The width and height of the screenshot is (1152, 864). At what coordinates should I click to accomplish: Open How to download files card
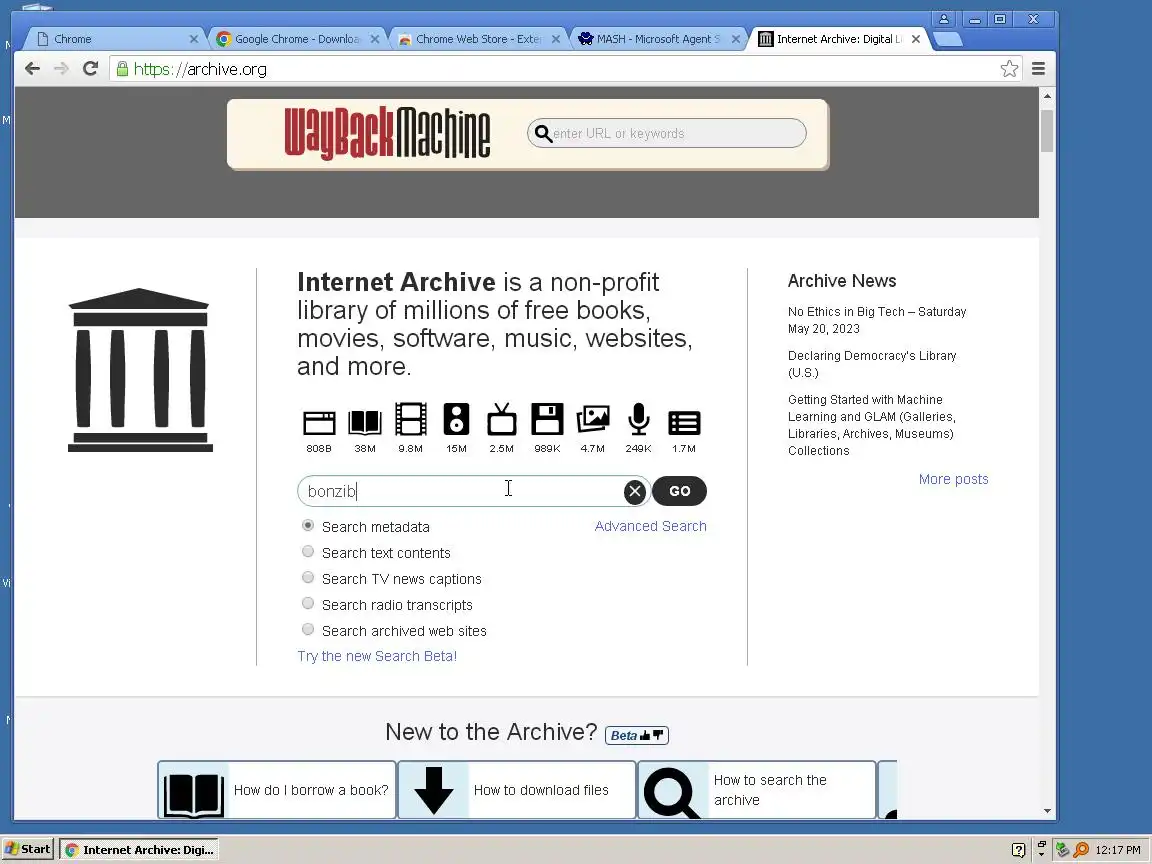coord(516,790)
